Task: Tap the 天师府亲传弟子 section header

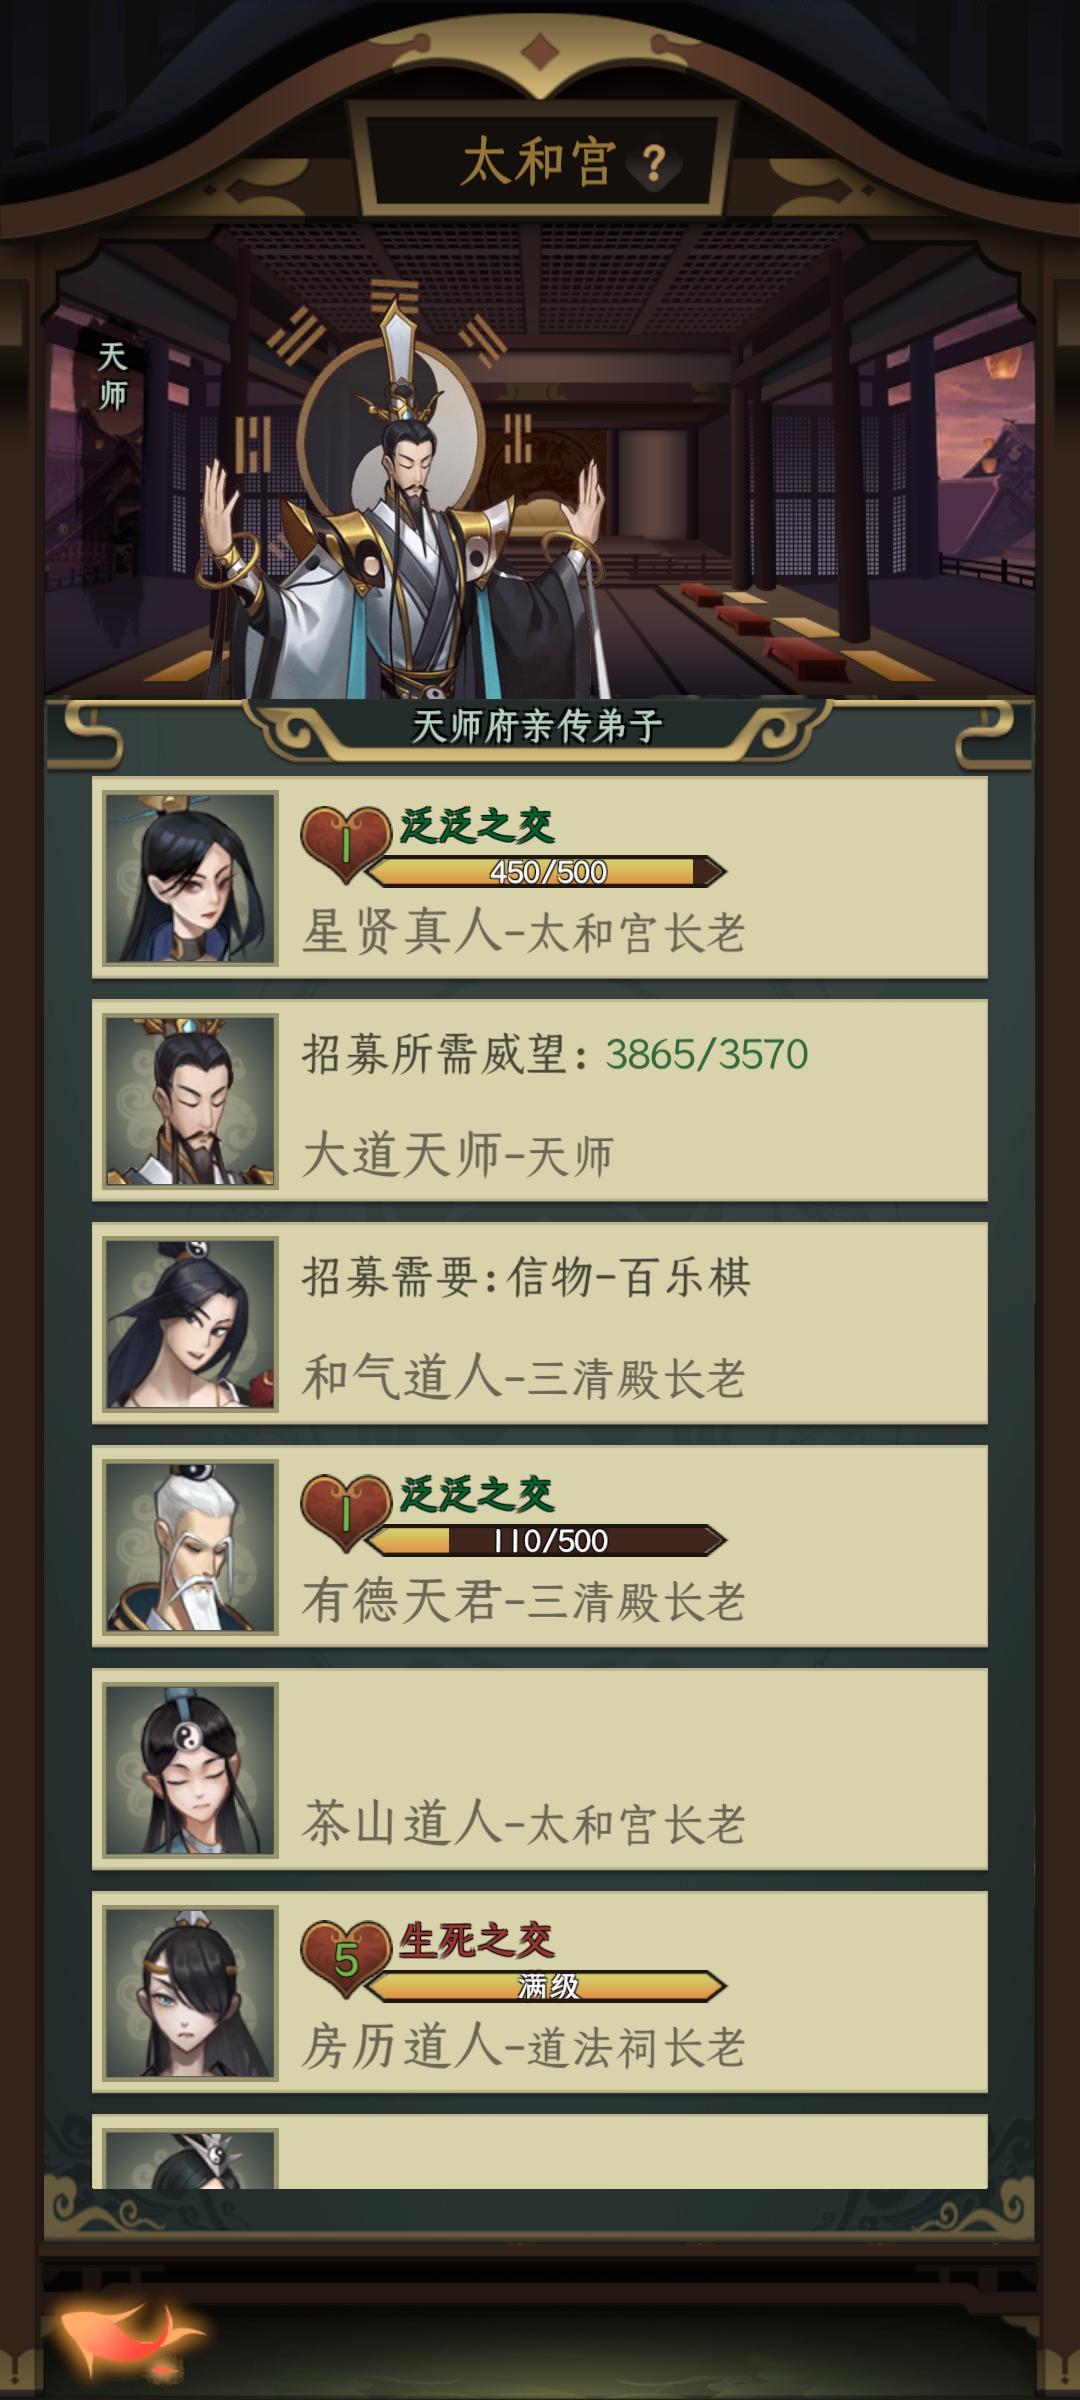Action: pos(538,726)
